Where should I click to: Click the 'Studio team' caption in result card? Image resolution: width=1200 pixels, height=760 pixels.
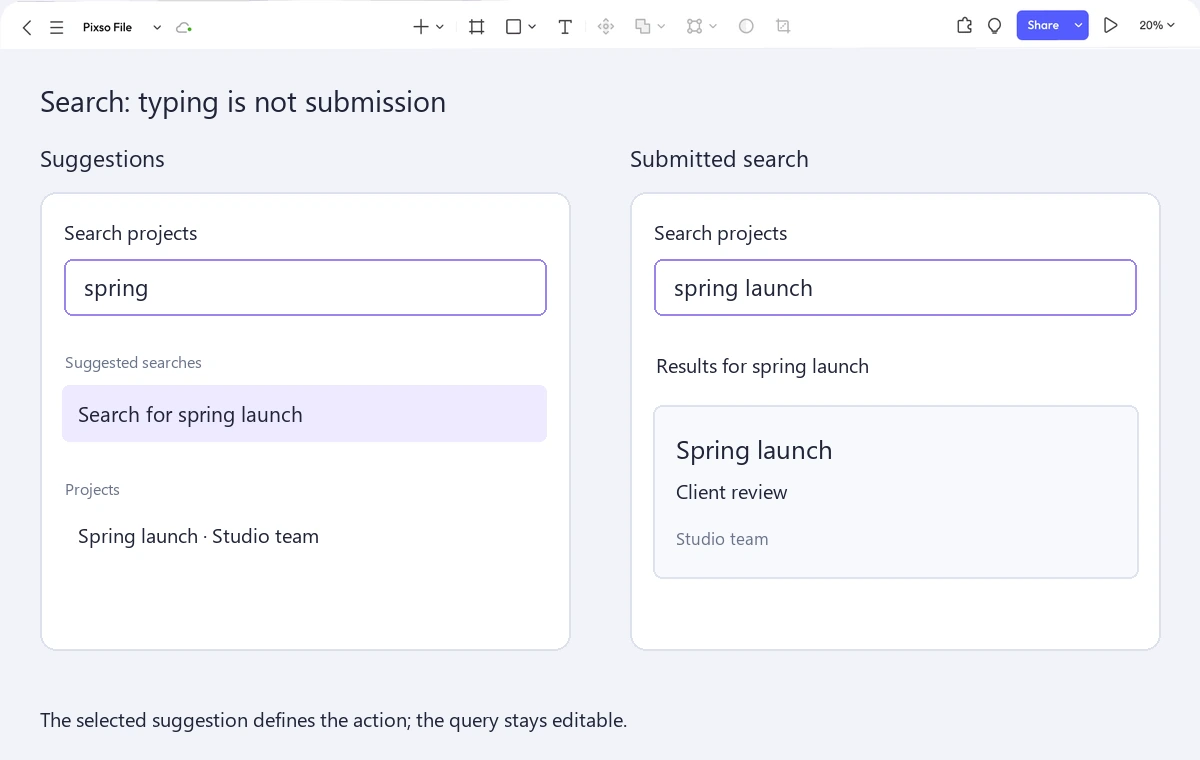pyautogui.click(x=722, y=539)
